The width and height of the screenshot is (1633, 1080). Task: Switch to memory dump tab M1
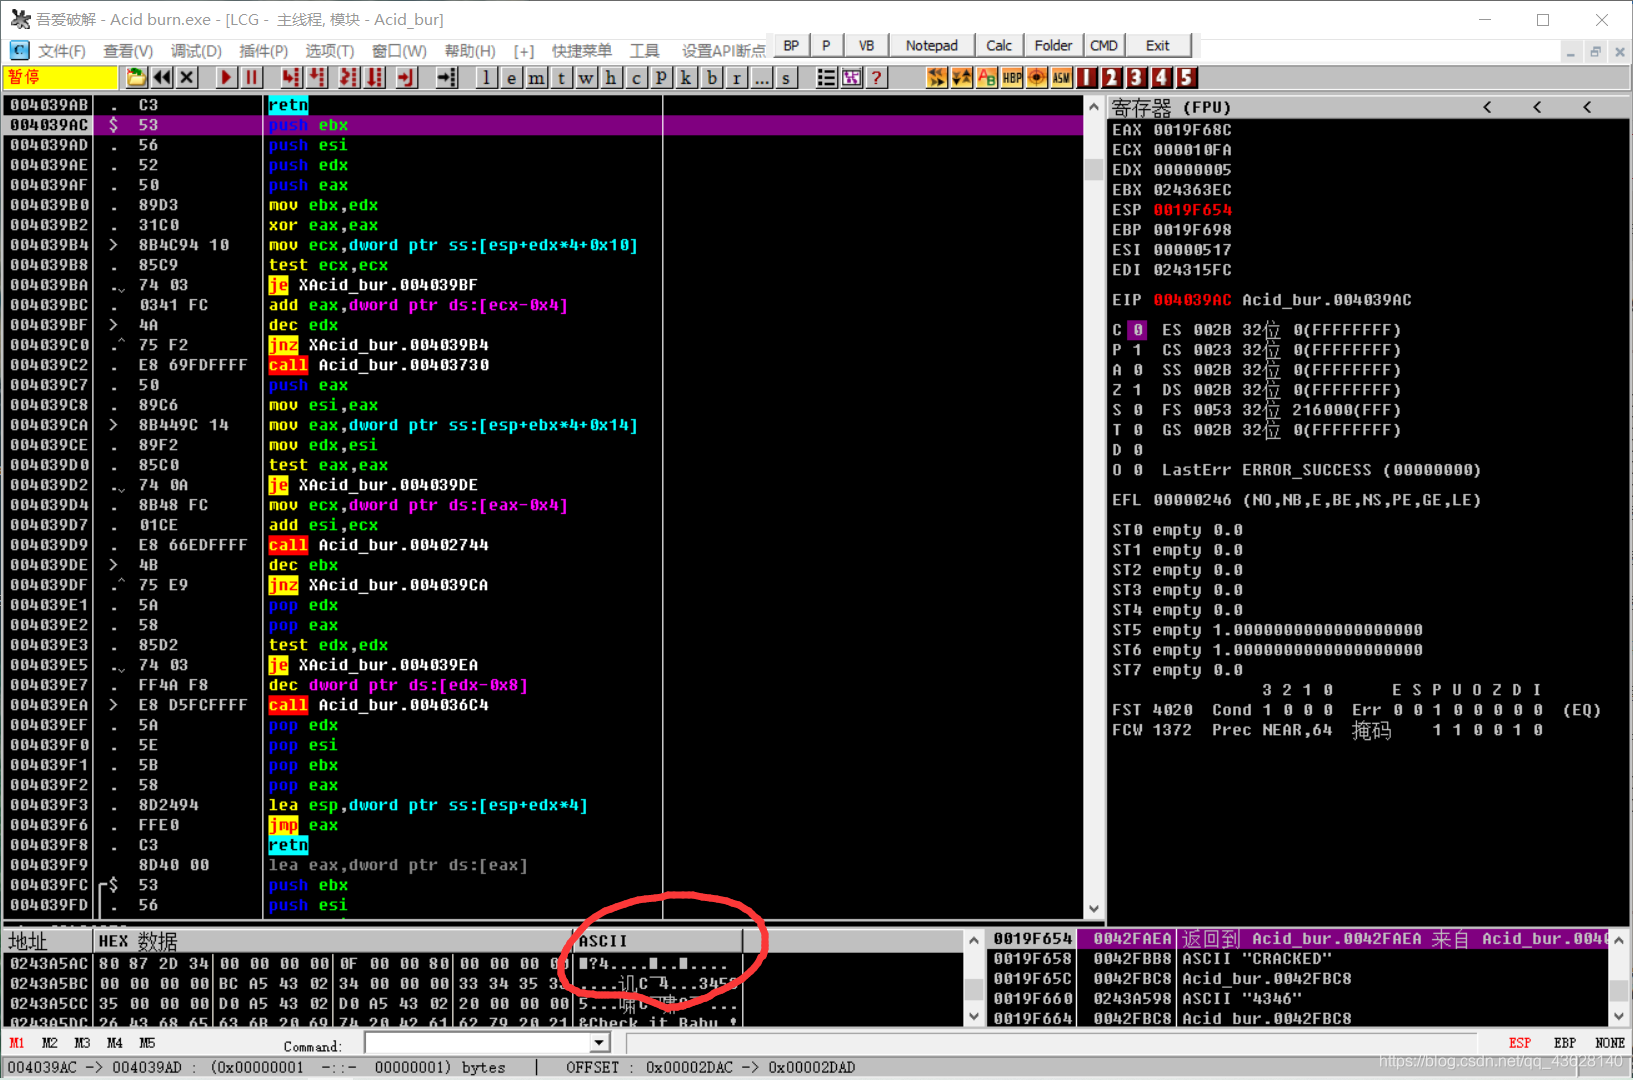click(17, 1043)
